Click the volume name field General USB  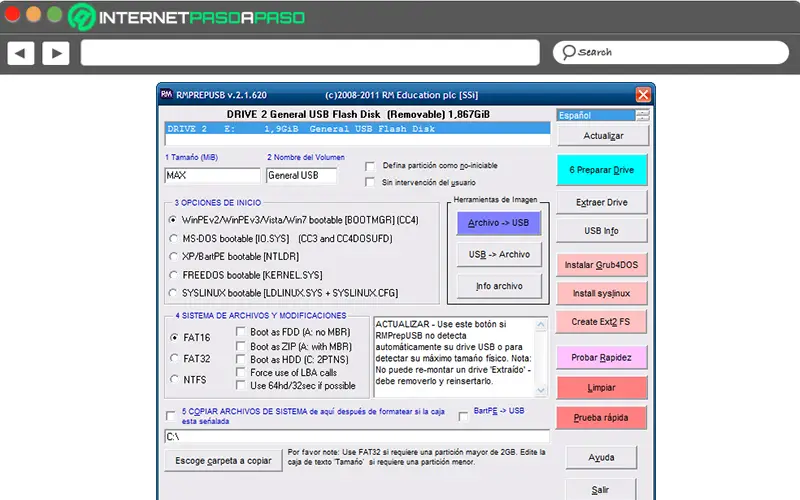tap(301, 176)
